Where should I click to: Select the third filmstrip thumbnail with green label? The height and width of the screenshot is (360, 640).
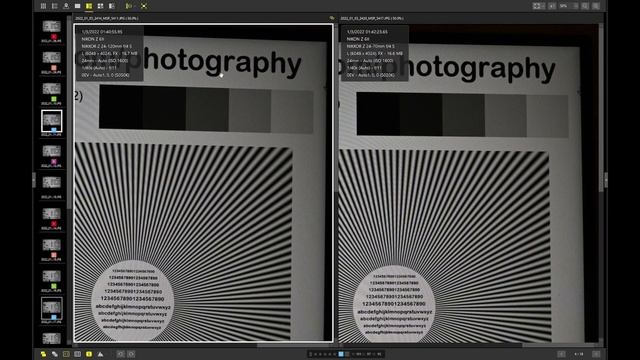(51, 89)
